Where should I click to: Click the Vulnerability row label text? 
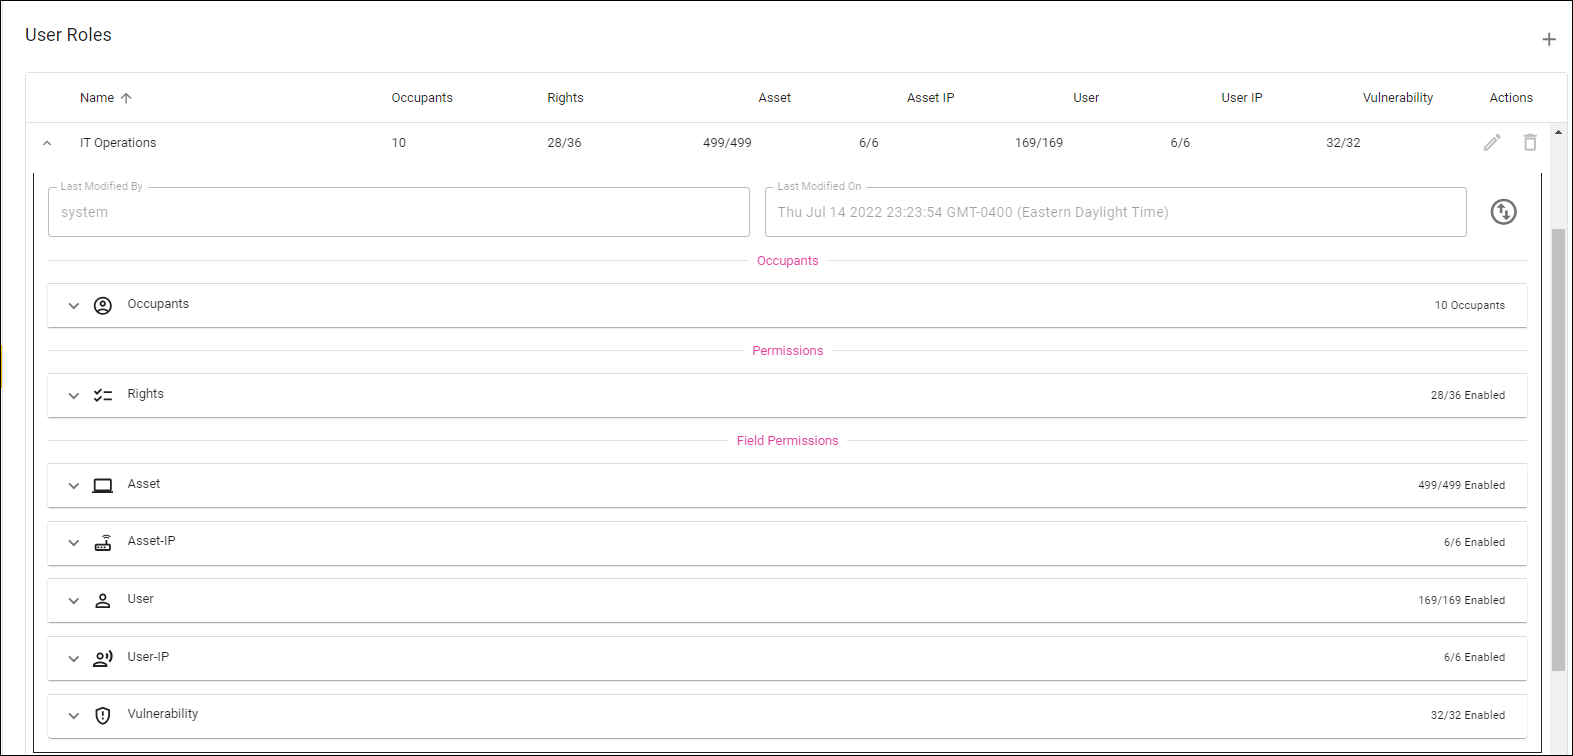[x=163, y=714]
